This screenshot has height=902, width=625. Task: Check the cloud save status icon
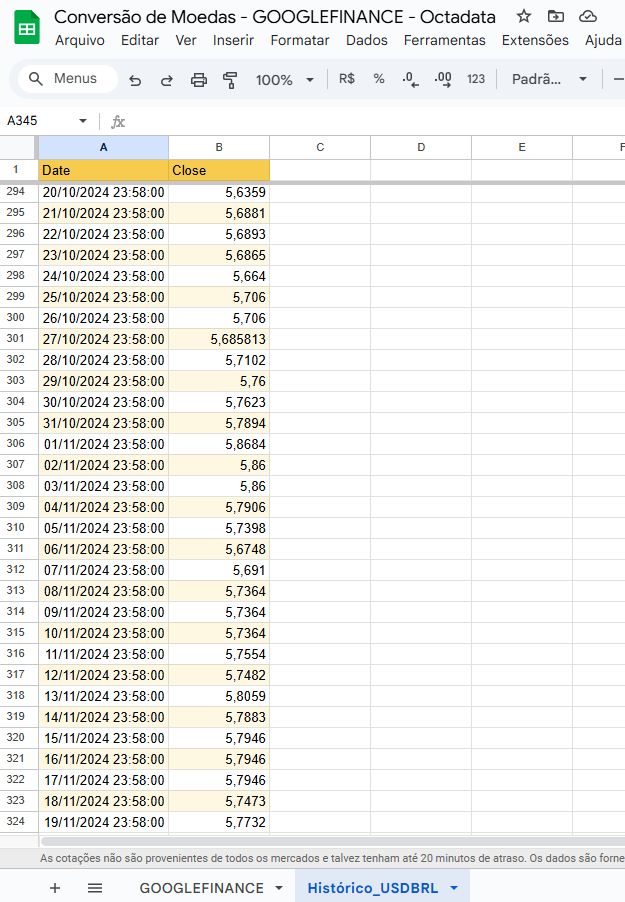point(588,16)
